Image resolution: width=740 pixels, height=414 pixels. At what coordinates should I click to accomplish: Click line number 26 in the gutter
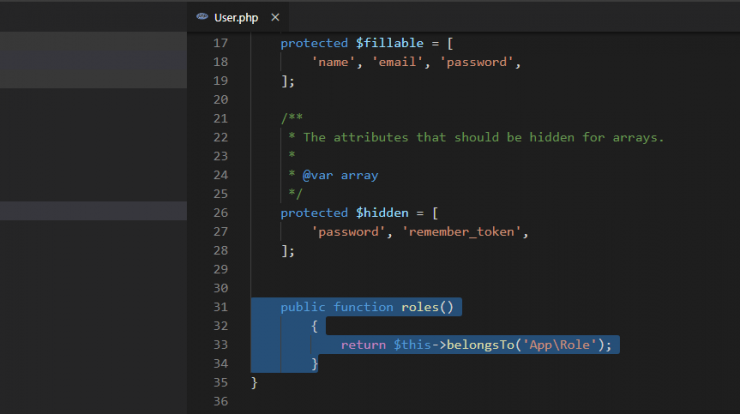220,213
